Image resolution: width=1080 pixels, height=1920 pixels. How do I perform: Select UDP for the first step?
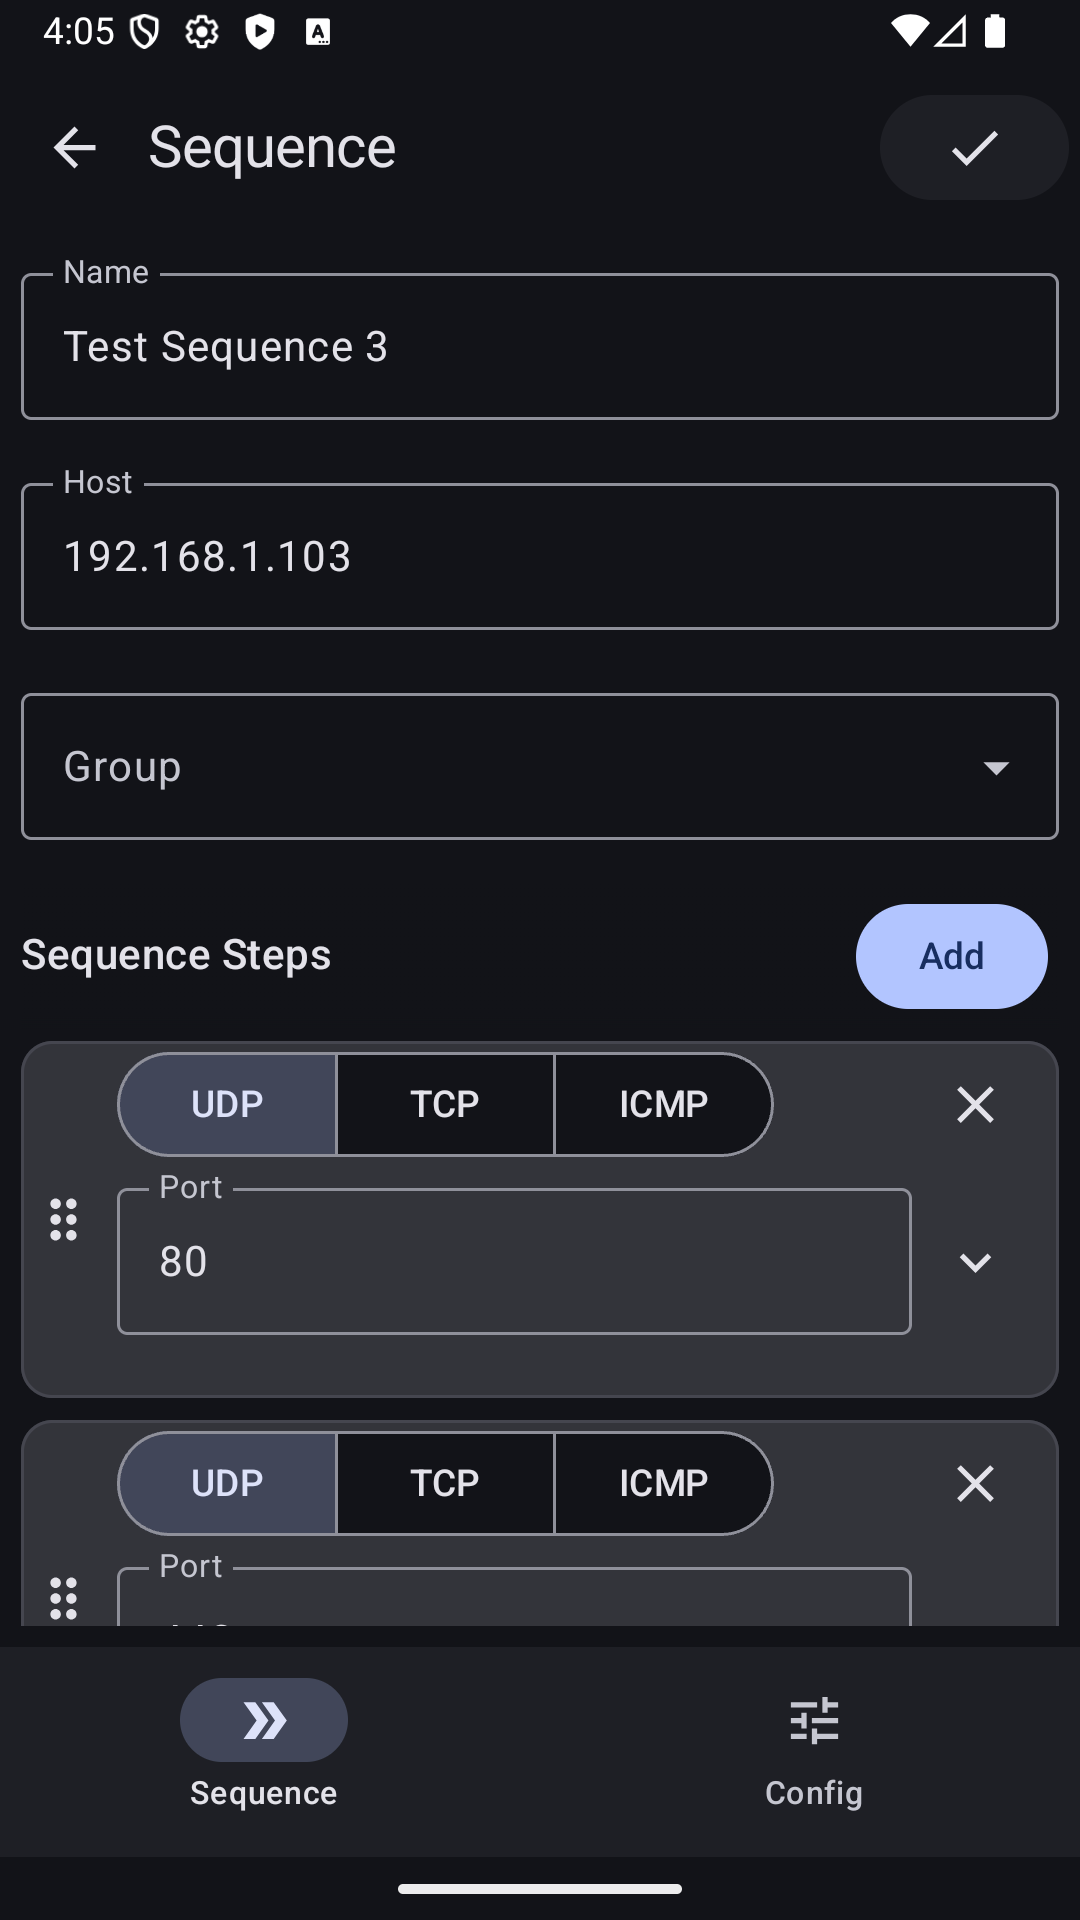coord(228,1105)
